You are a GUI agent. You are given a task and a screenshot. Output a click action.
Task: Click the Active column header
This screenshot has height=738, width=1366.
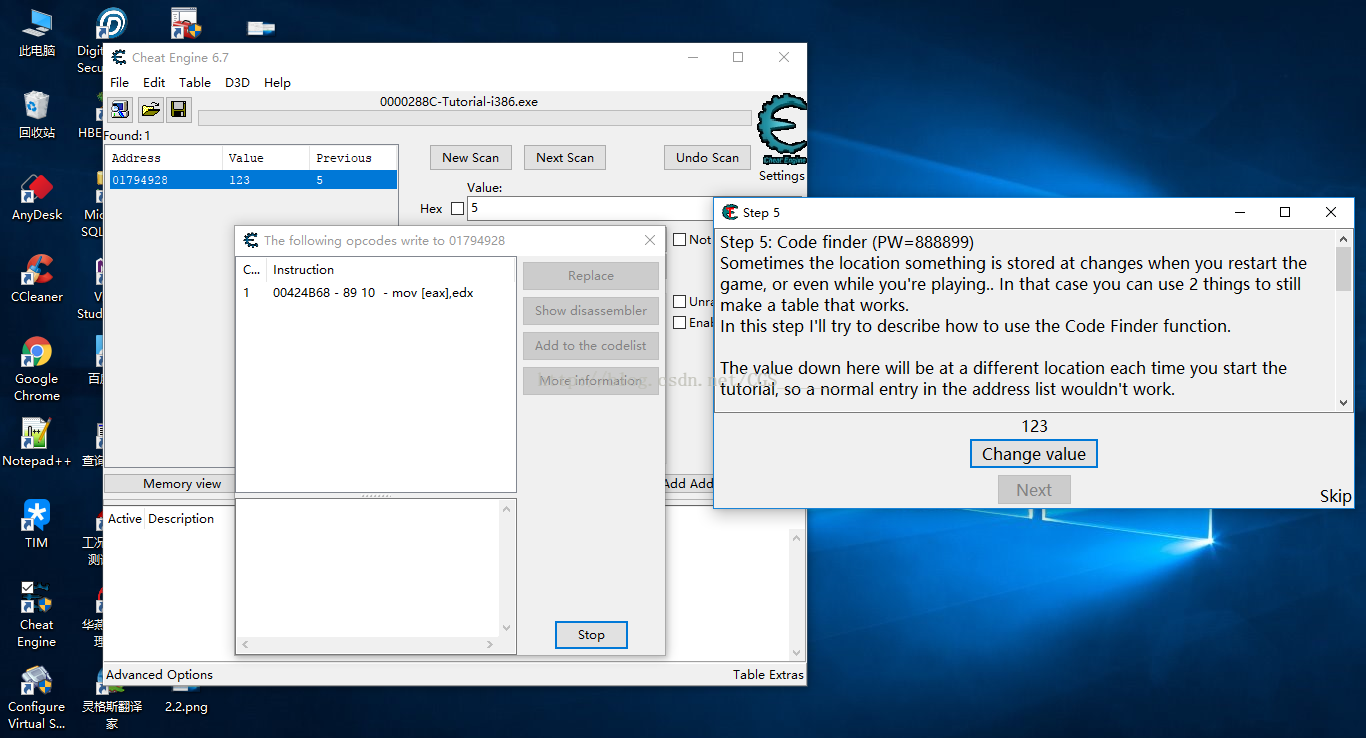pyautogui.click(x=125, y=519)
